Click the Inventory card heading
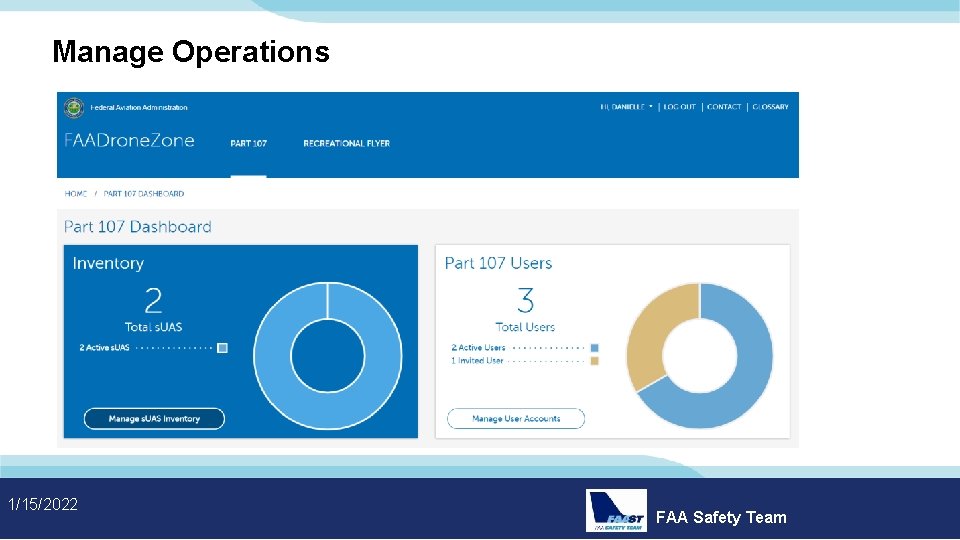 pyautogui.click(x=108, y=263)
